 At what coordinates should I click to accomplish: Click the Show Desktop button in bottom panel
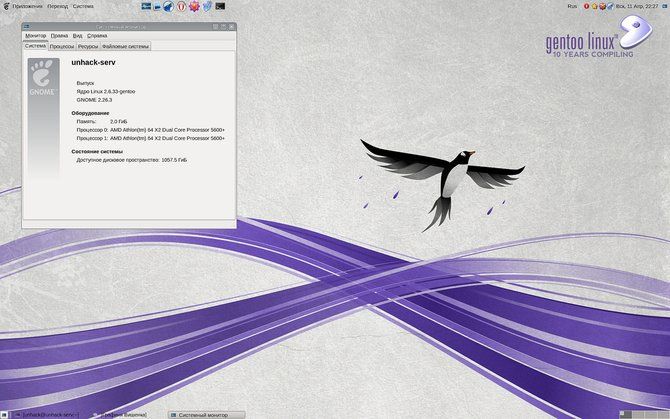[x=6, y=413]
